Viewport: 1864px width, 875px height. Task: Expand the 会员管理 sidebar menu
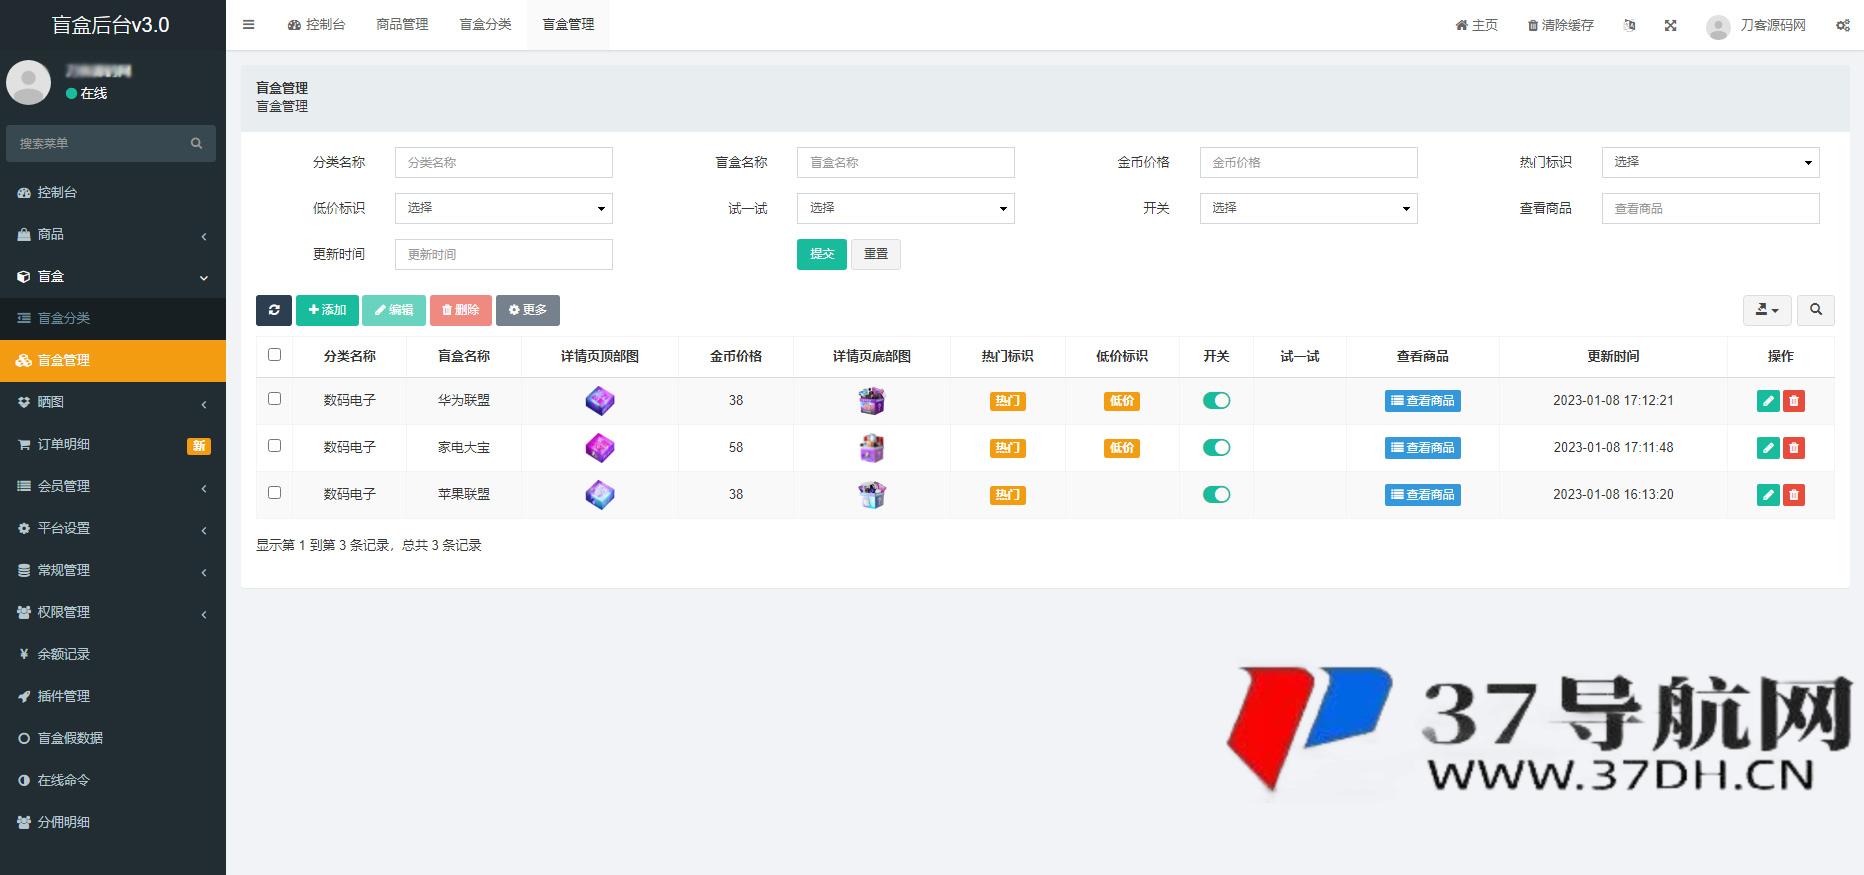pyautogui.click(x=110, y=486)
